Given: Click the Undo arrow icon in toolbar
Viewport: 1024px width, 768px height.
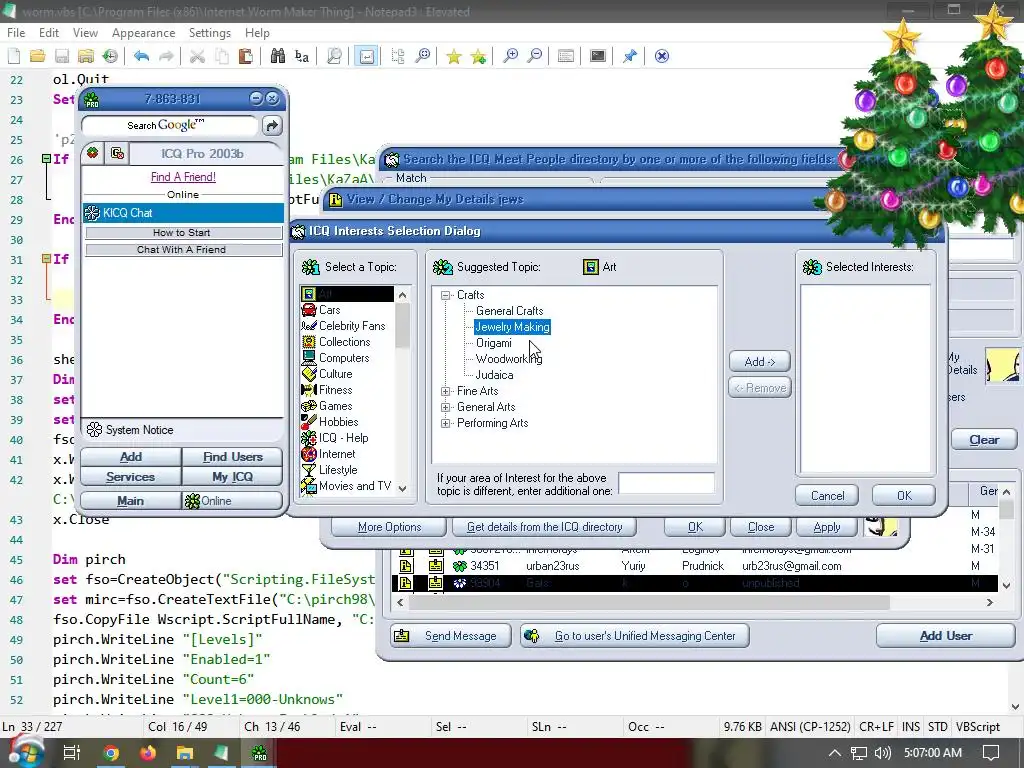Looking at the screenshot, I should (x=142, y=56).
